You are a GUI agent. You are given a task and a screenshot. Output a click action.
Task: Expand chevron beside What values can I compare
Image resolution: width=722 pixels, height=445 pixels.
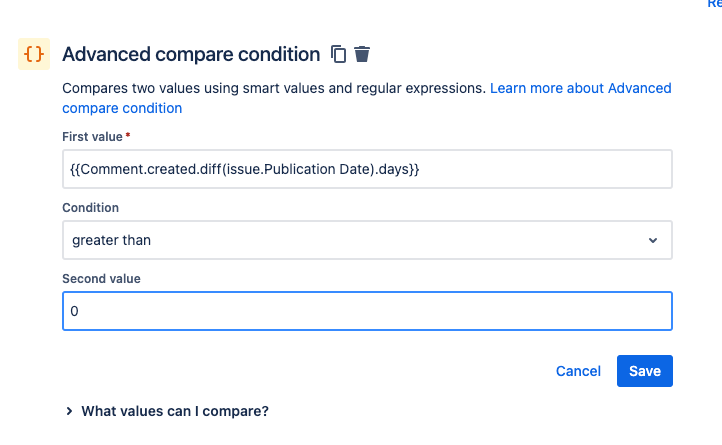point(69,411)
